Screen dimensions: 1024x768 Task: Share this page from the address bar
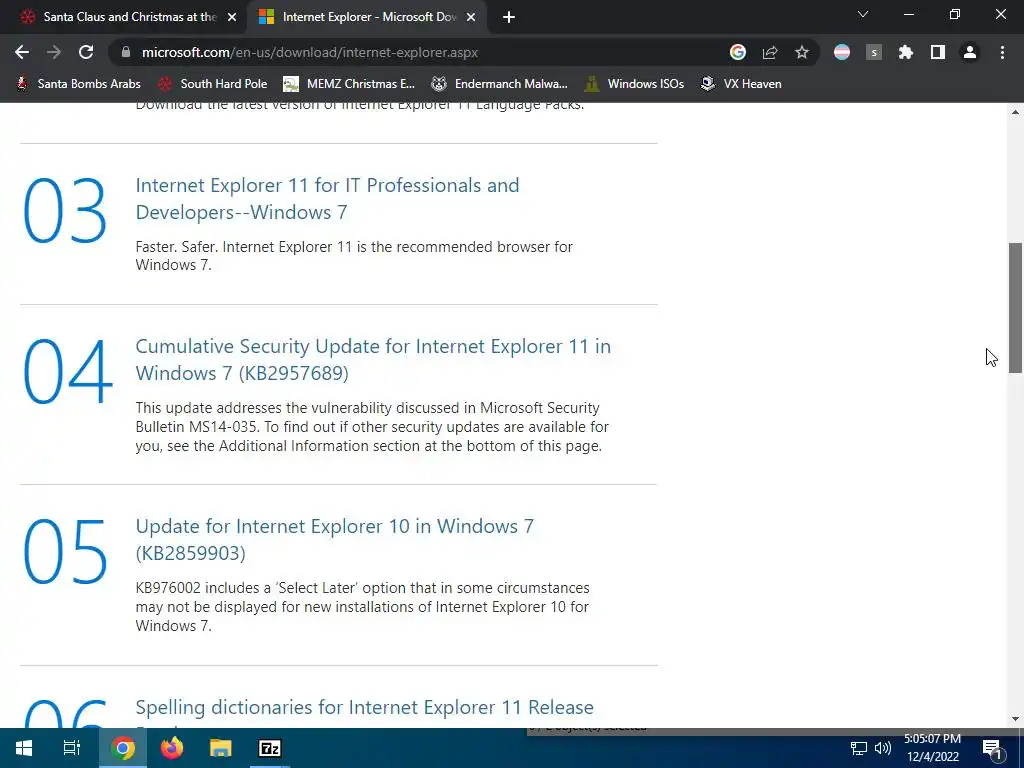[x=770, y=52]
